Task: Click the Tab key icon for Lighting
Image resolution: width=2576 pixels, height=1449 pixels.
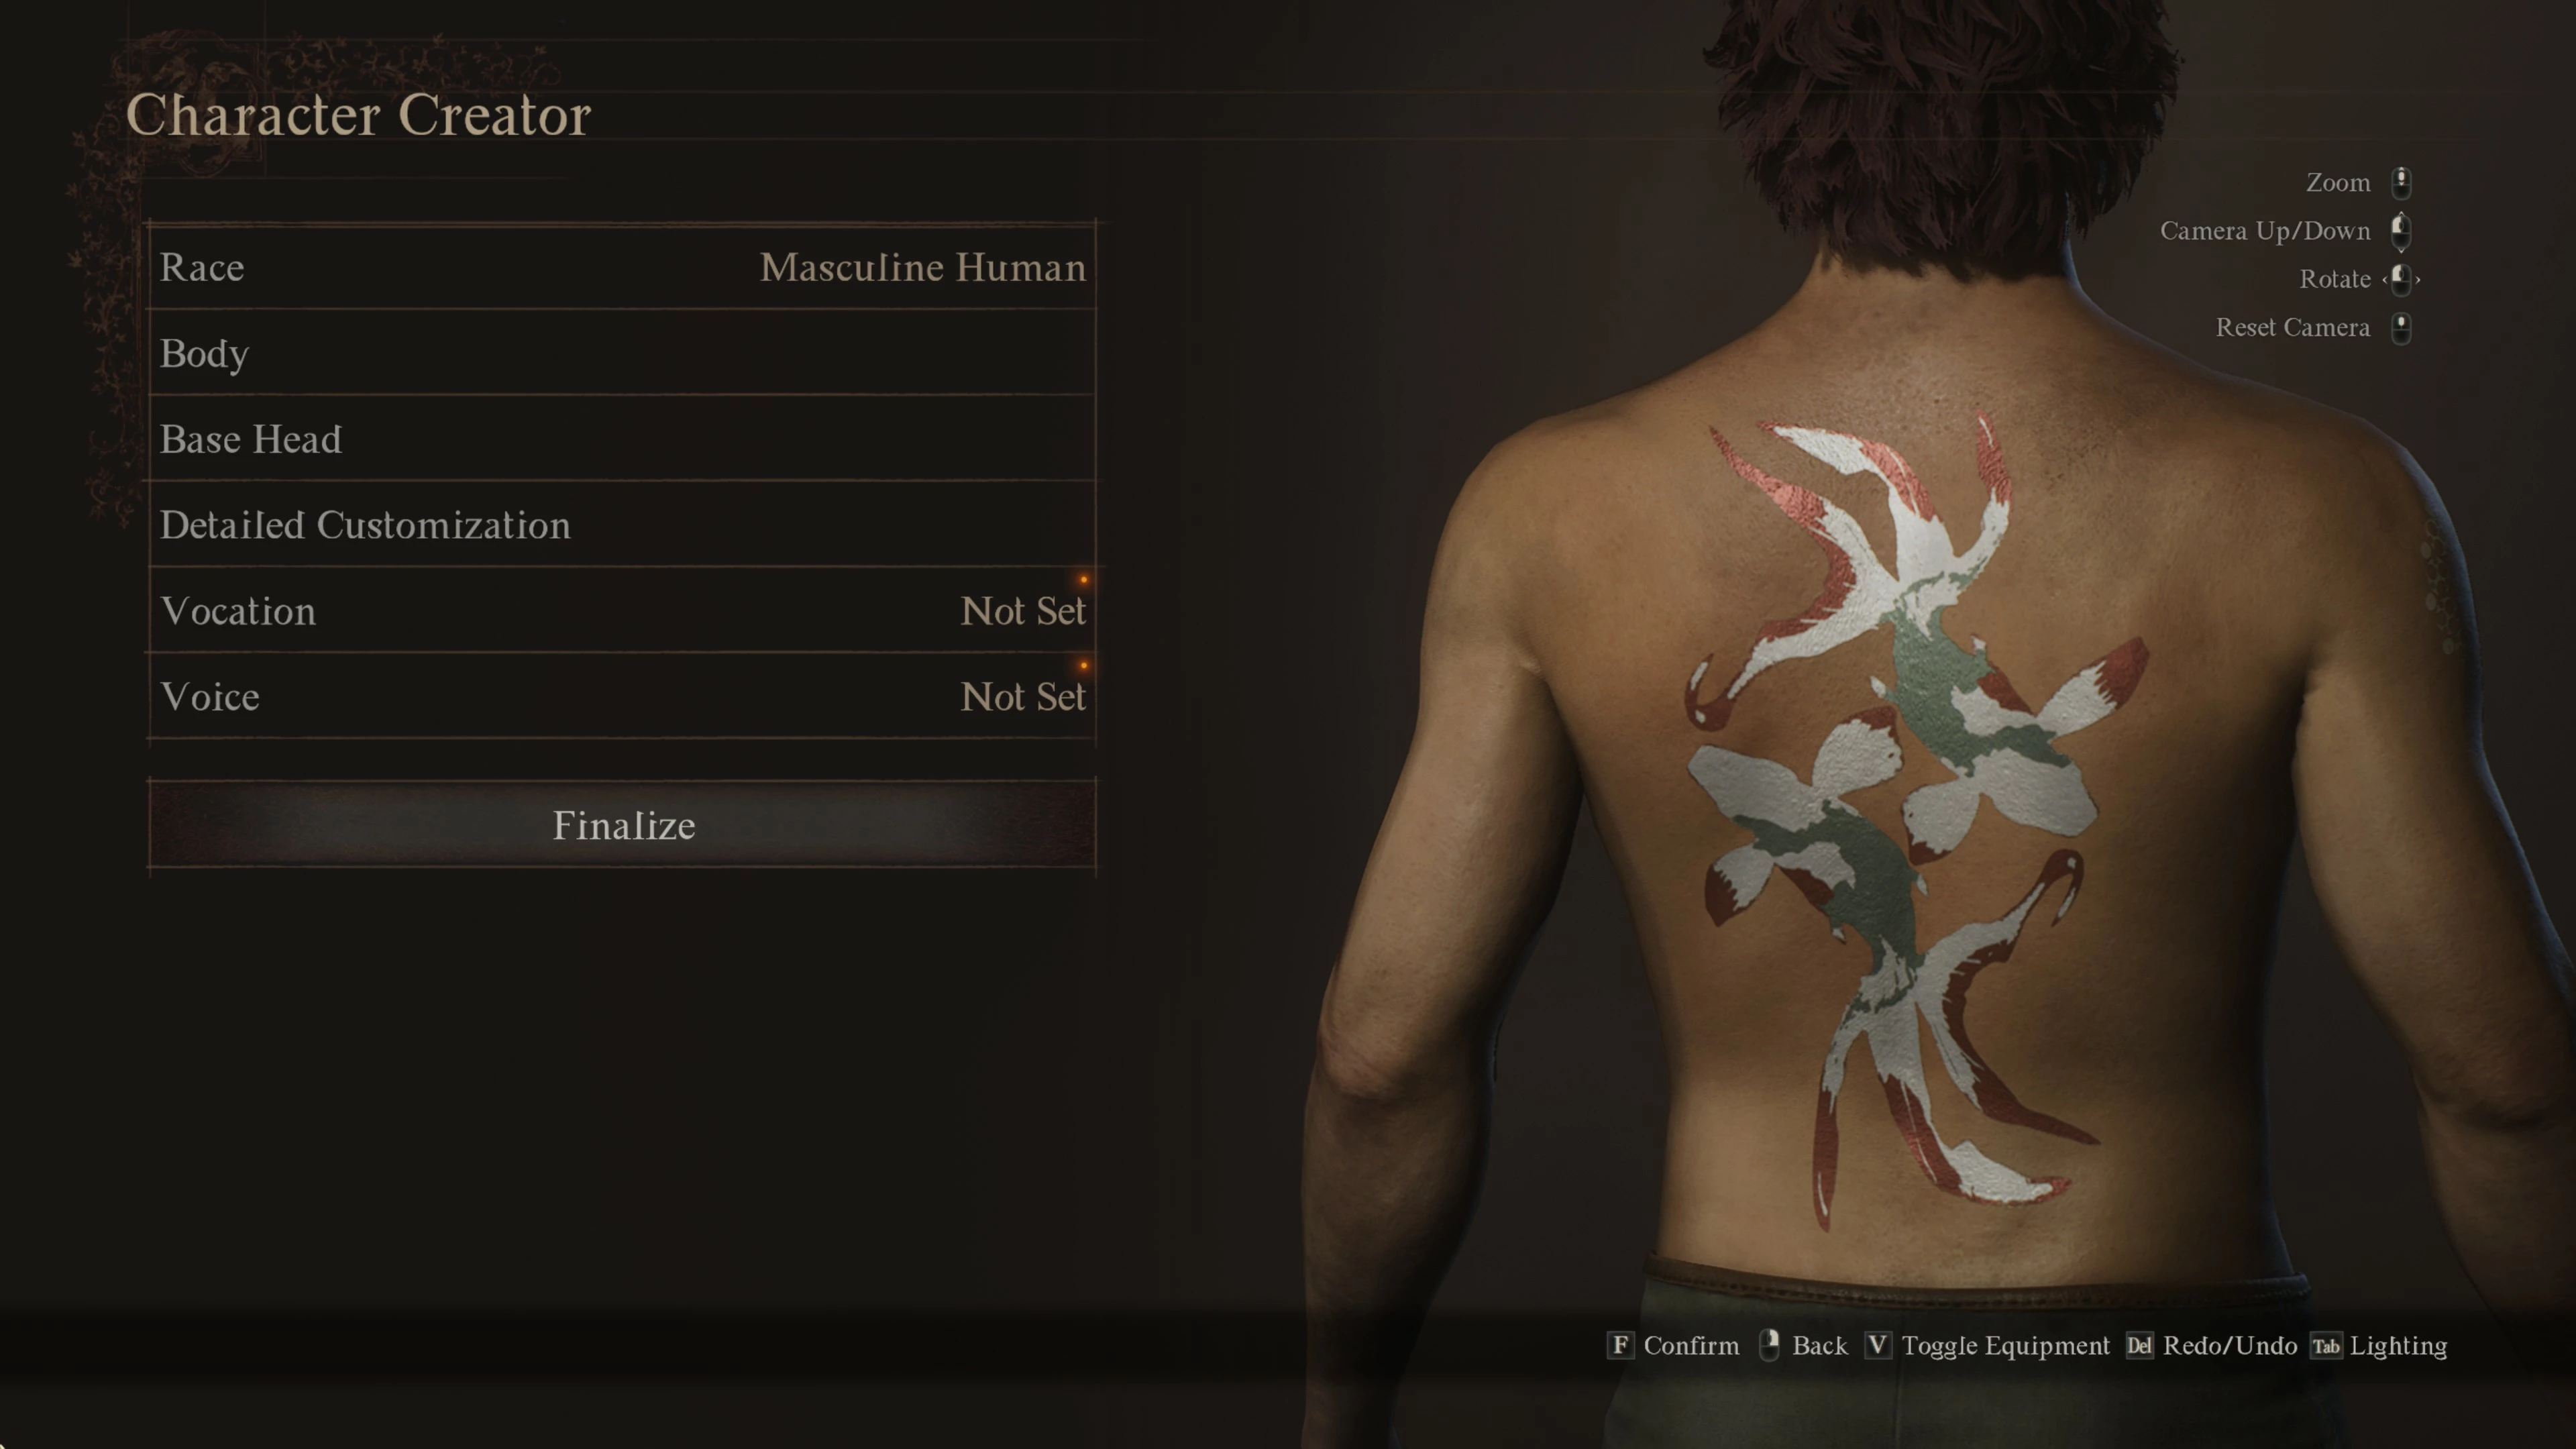Action: tap(2326, 1345)
